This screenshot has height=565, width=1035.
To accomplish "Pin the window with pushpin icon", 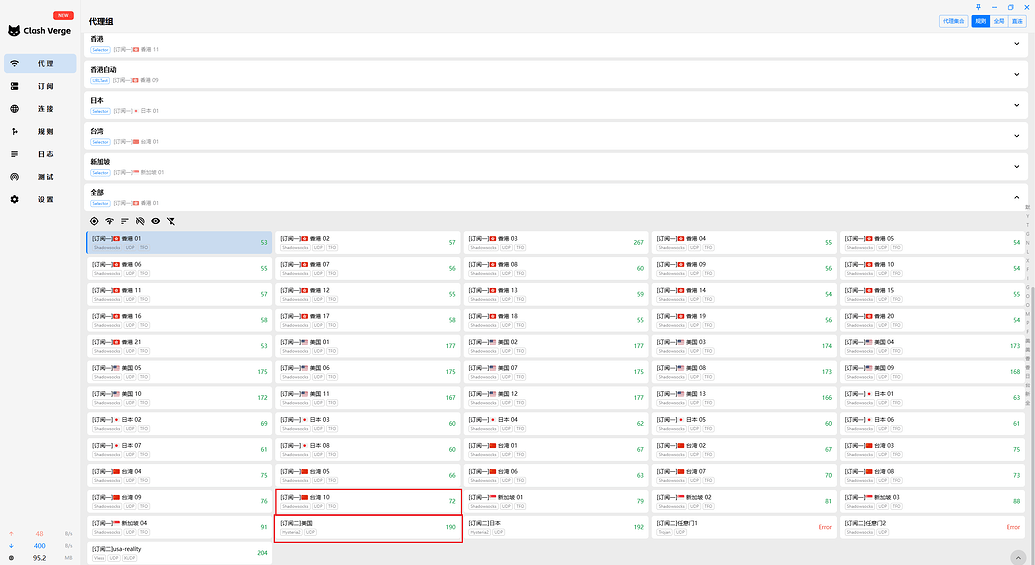I will coord(978,7).
